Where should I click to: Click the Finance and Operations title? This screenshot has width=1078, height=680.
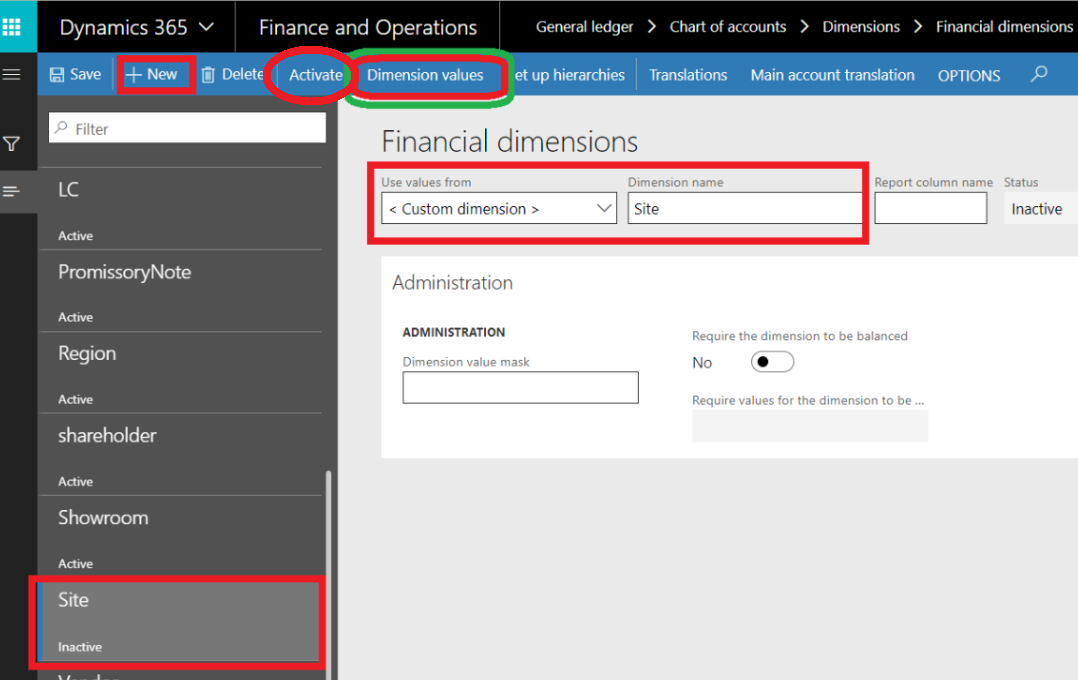point(368,28)
